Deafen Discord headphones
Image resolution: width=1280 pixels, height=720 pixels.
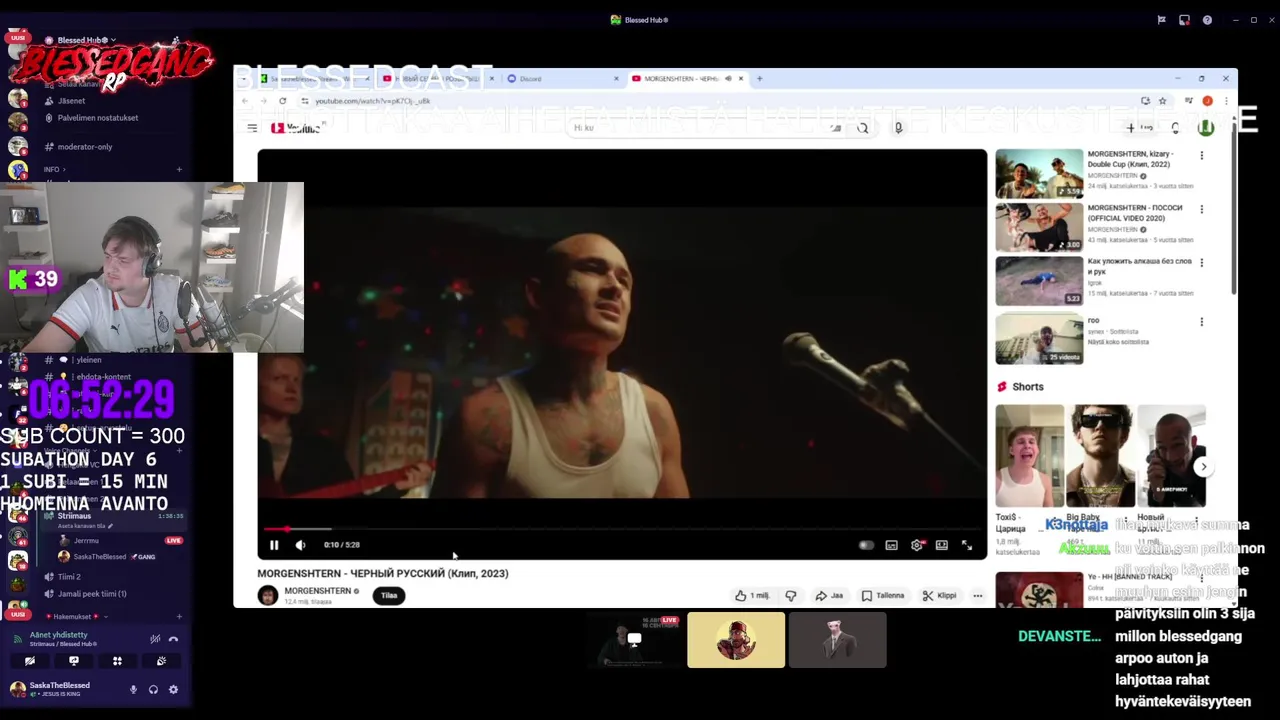pyautogui.click(x=153, y=690)
